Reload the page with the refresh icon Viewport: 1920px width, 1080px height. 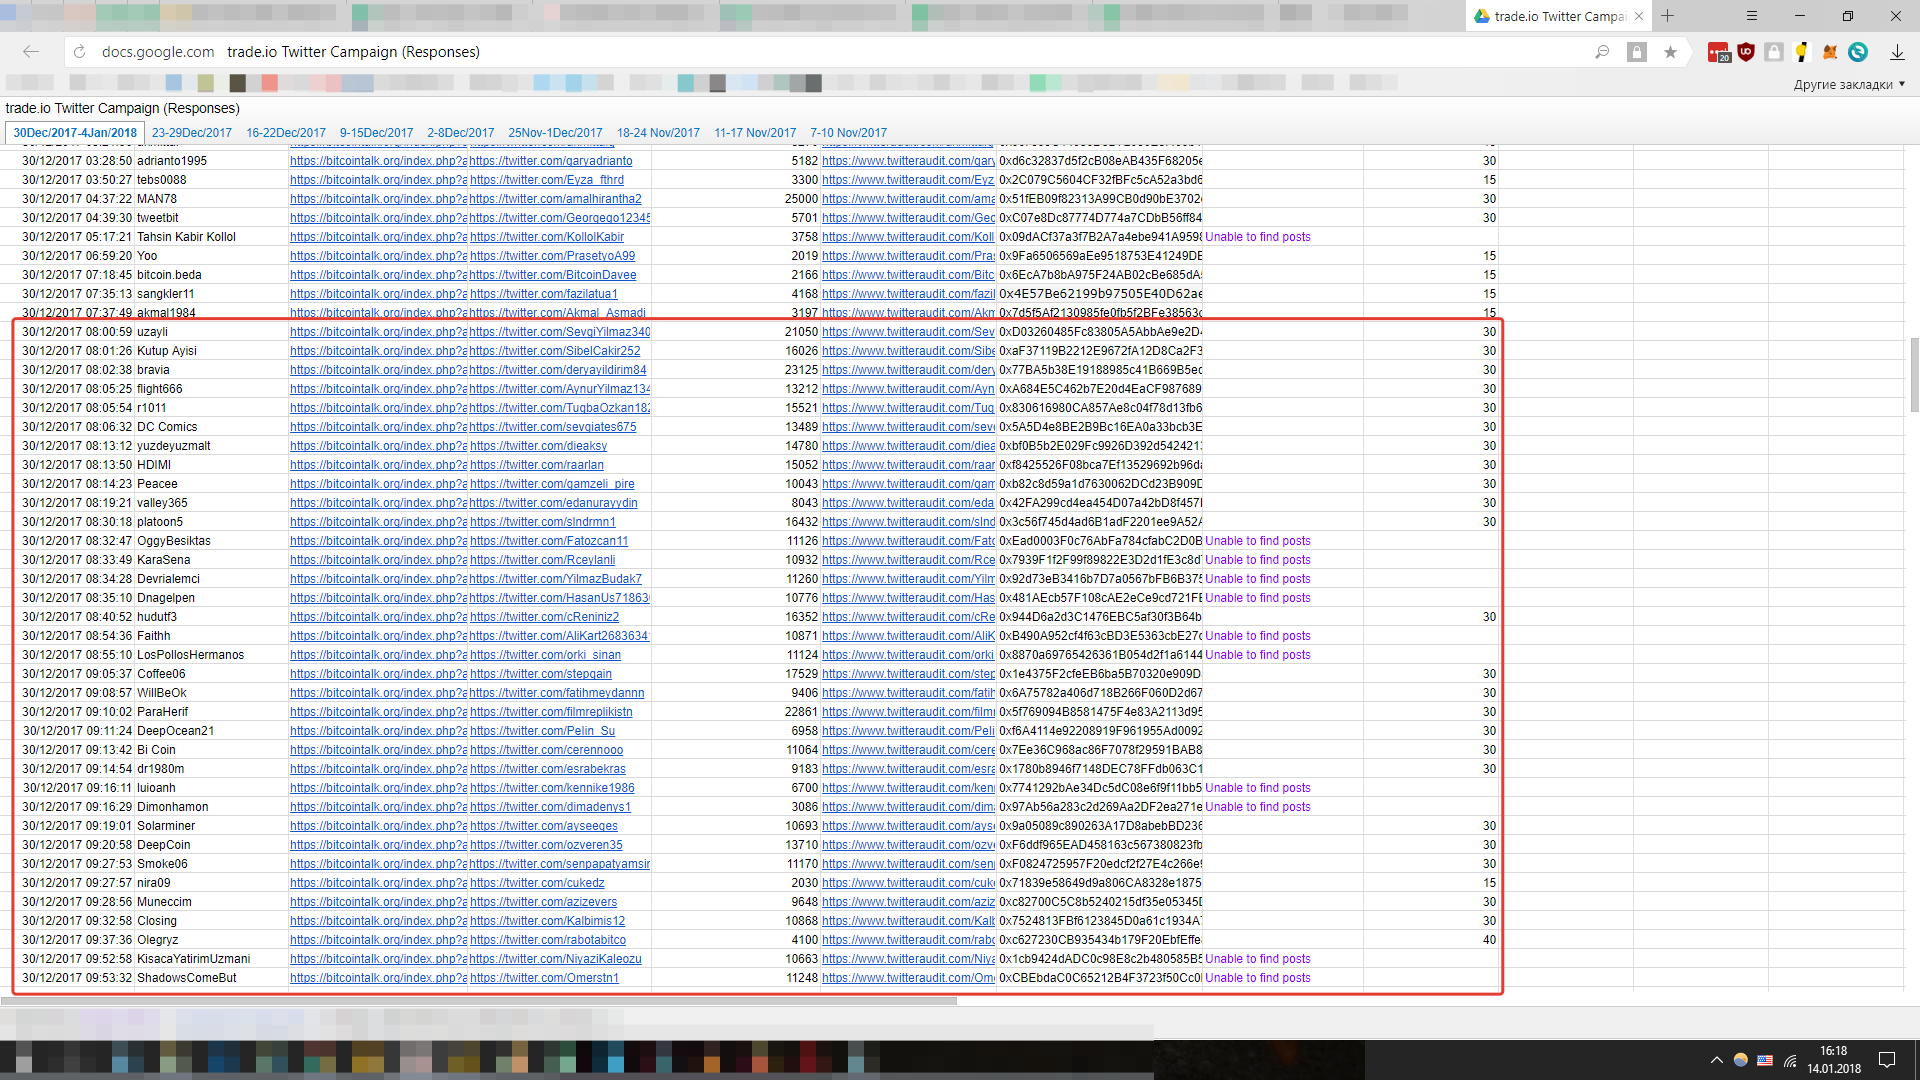80,52
